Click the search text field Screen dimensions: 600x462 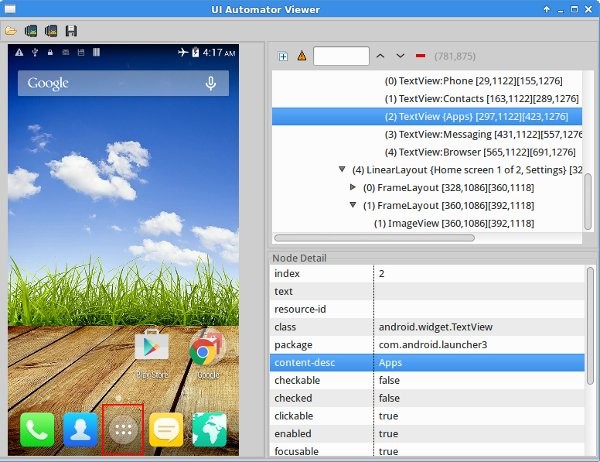coord(341,56)
